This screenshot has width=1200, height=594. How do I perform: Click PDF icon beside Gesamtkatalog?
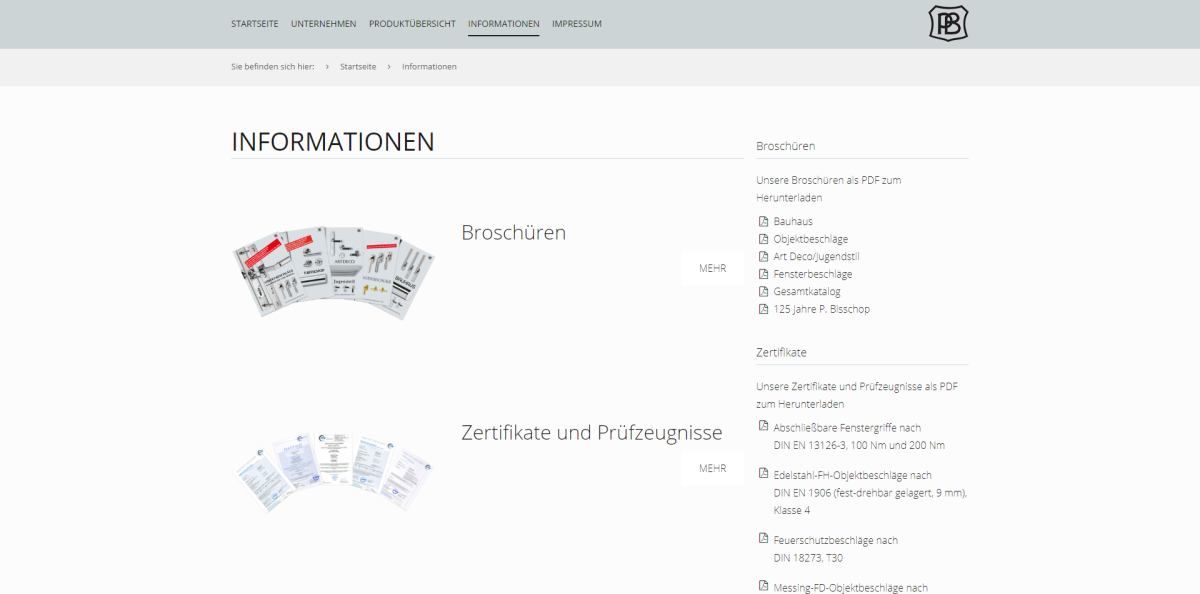click(x=764, y=292)
